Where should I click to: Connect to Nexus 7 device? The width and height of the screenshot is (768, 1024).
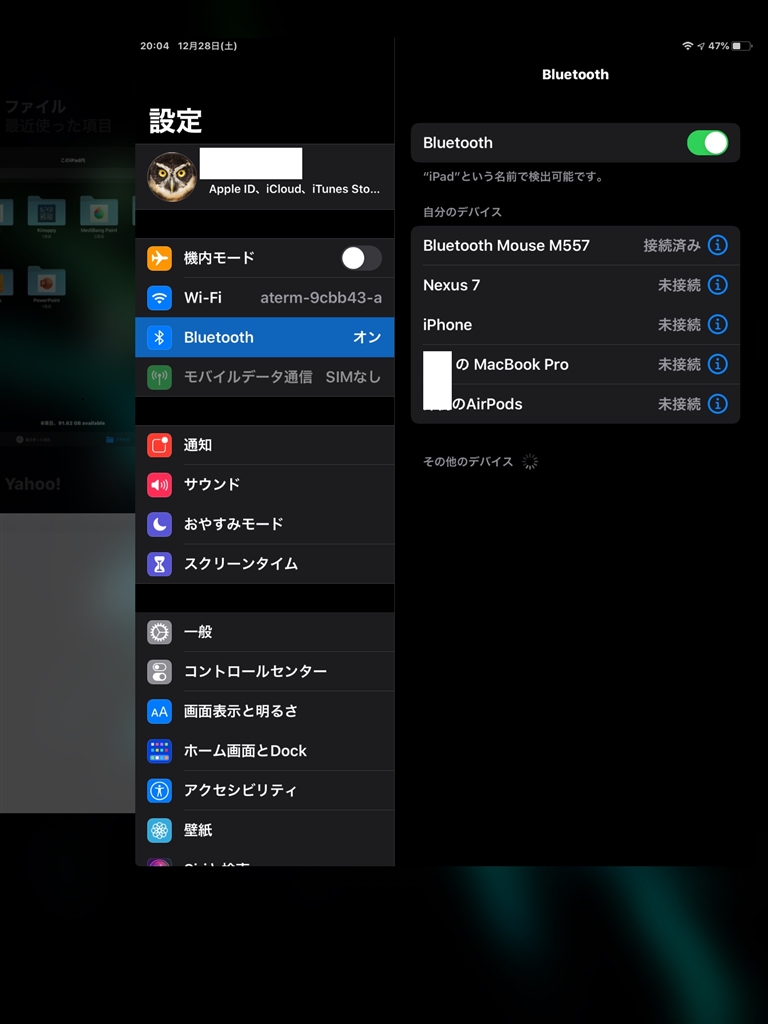tap(575, 285)
